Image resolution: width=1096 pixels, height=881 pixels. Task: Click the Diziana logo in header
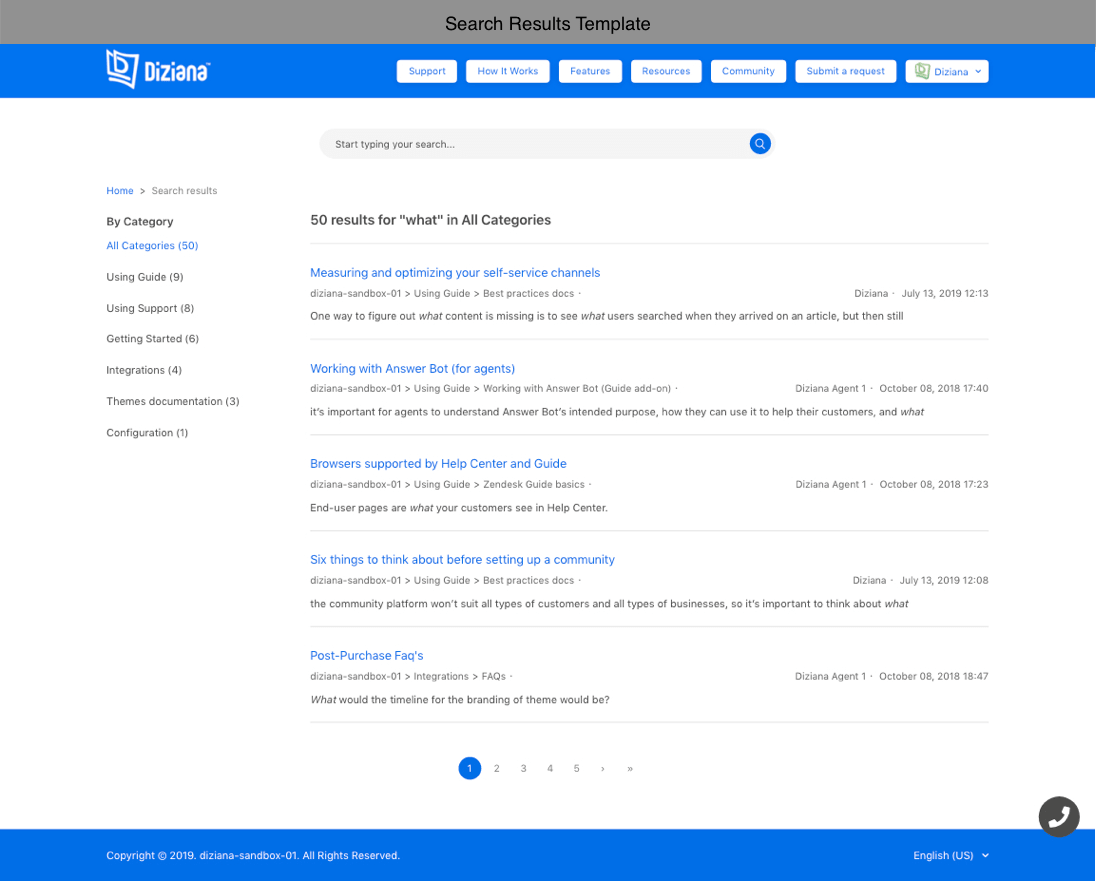pyautogui.click(x=157, y=70)
